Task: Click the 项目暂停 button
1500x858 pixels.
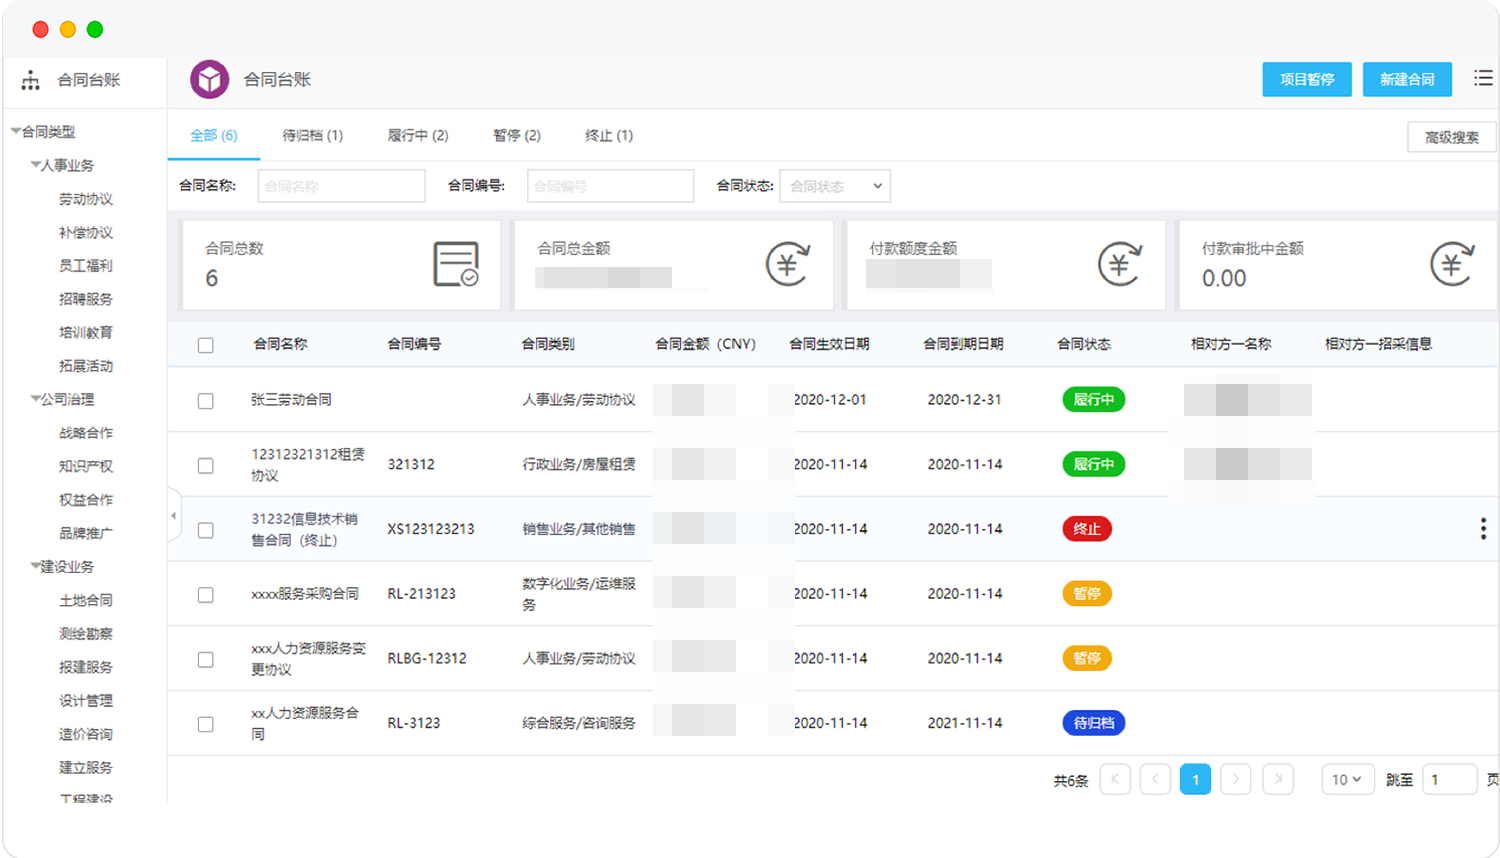Action: [x=1307, y=79]
